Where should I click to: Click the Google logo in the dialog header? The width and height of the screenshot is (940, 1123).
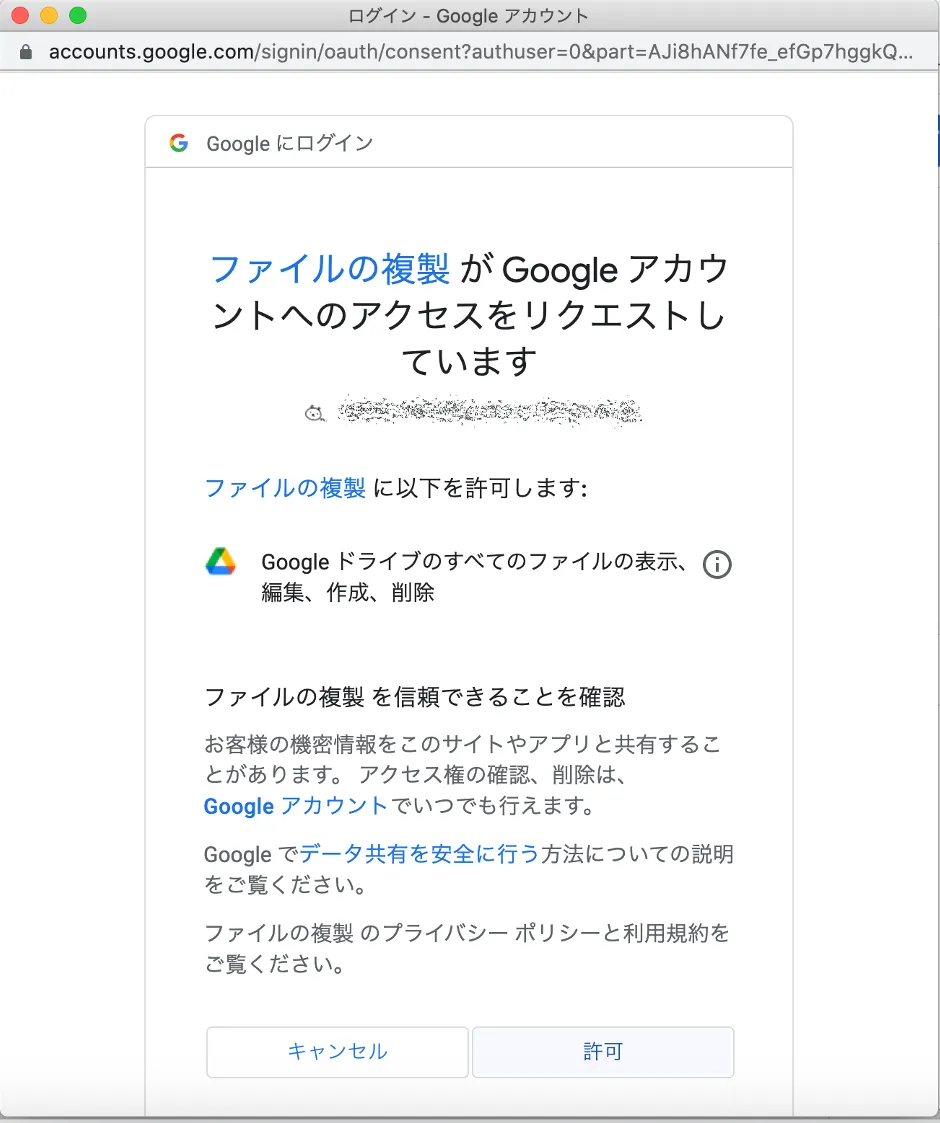click(x=179, y=143)
